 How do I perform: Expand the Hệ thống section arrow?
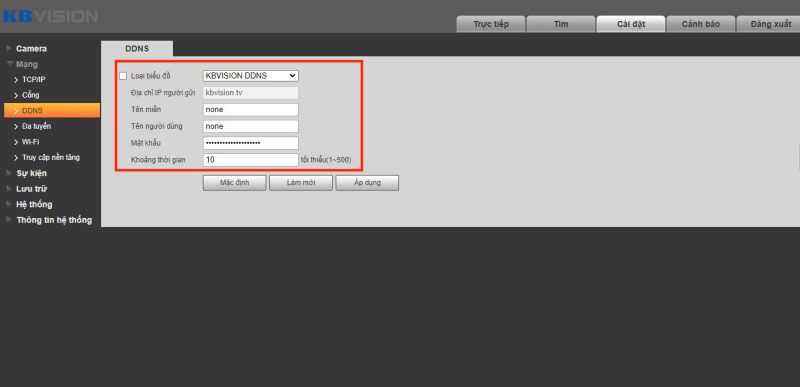point(9,204)
